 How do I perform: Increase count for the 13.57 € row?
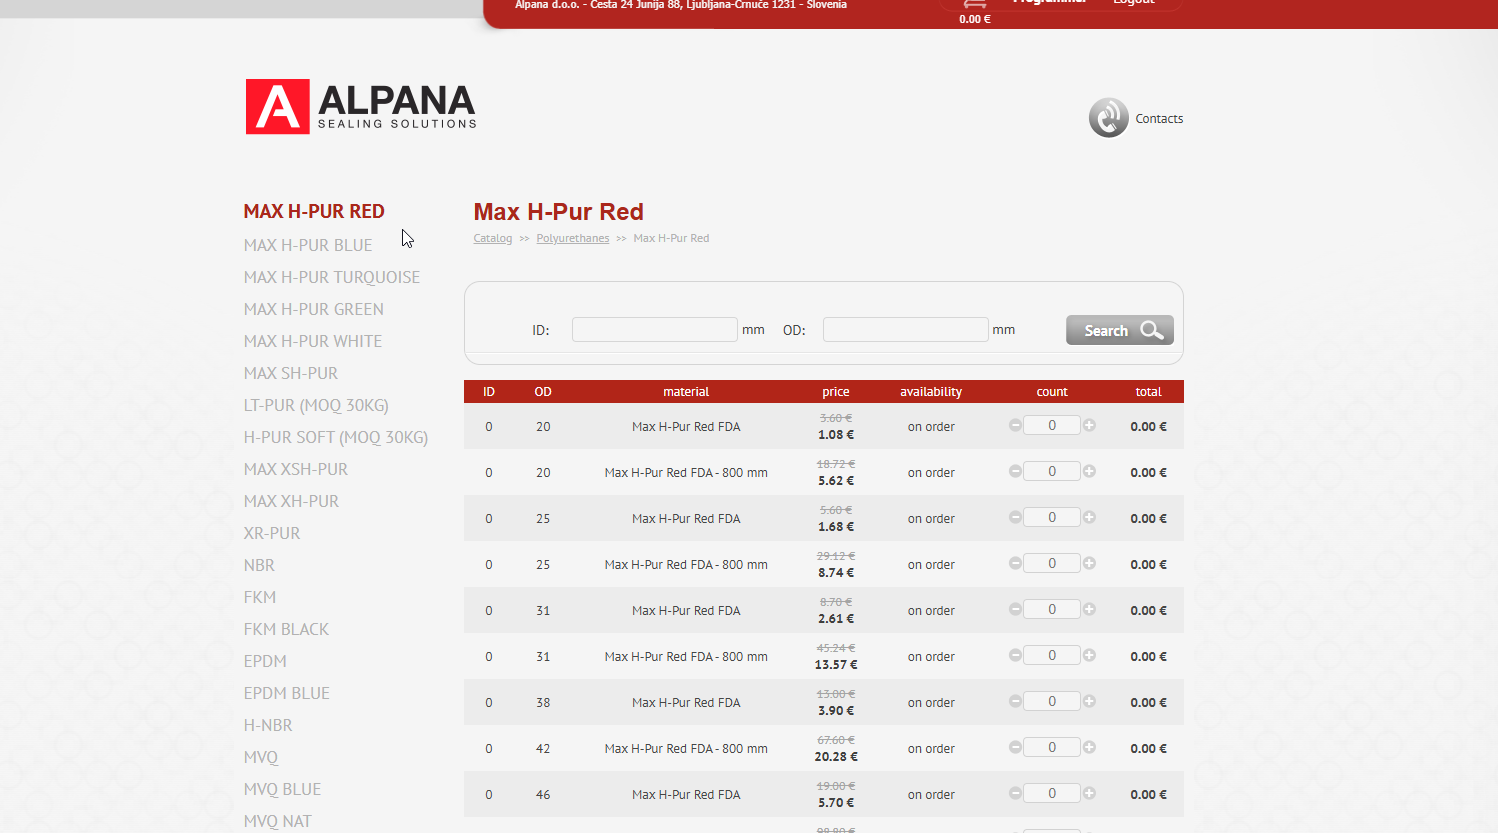(x=1089, y=655)
